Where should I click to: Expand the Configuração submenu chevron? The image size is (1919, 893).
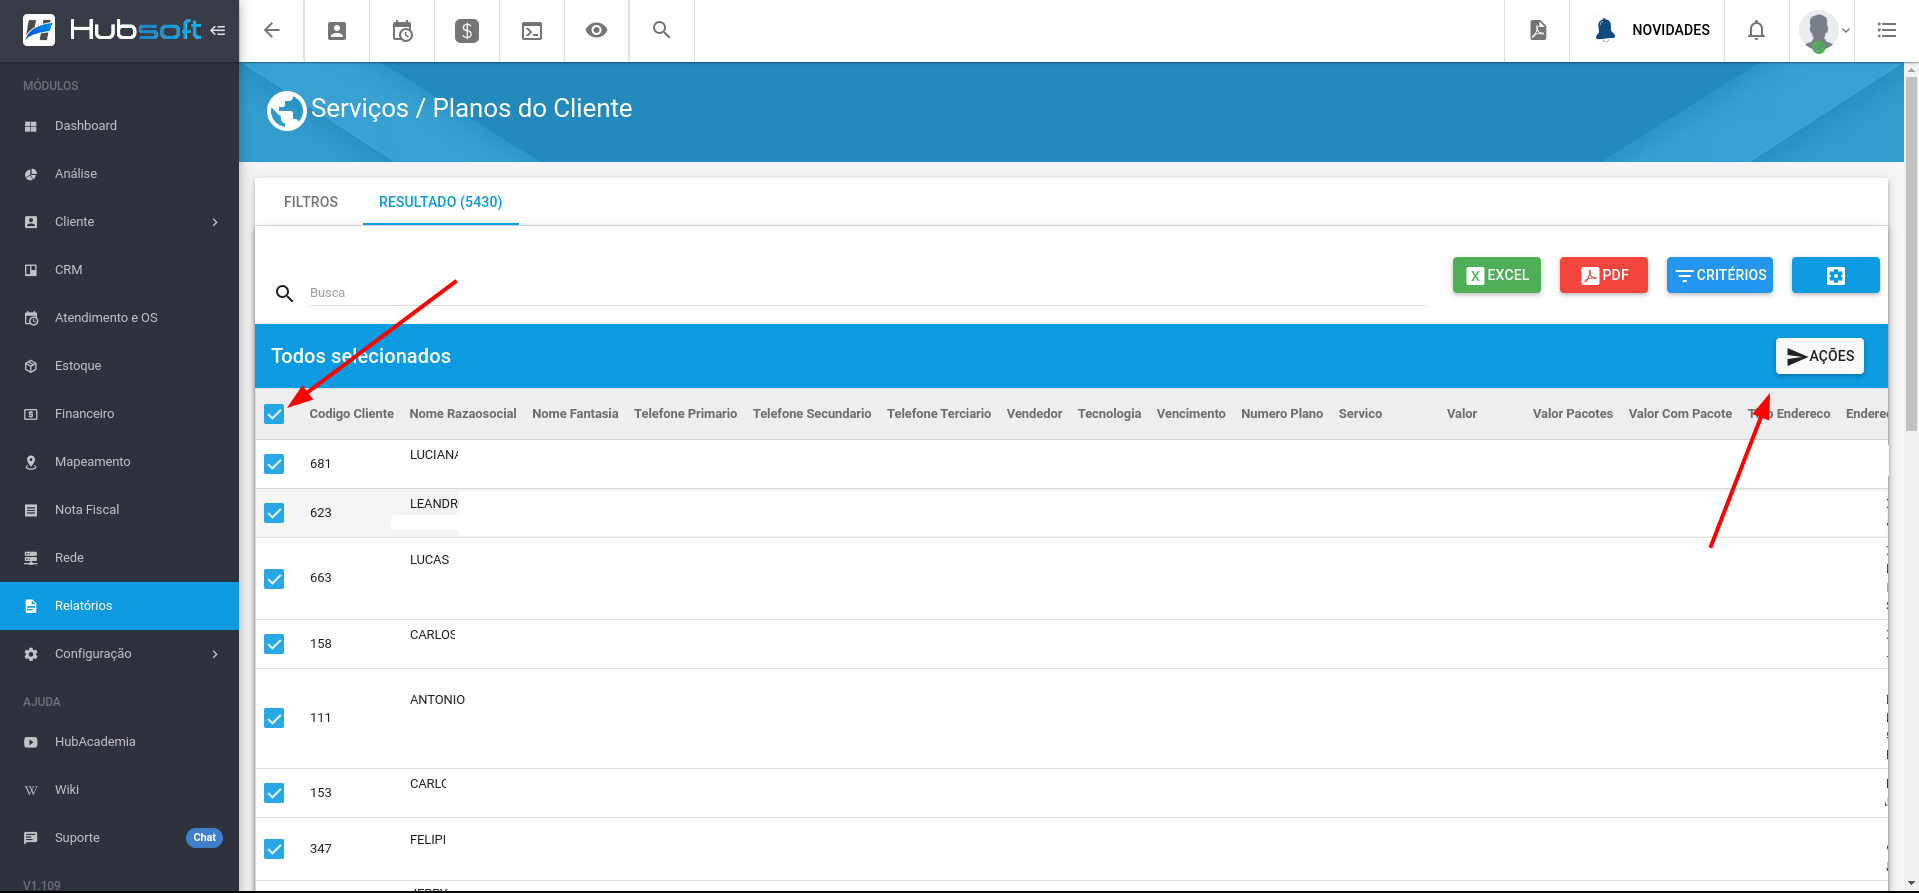[x=215, y=654]
